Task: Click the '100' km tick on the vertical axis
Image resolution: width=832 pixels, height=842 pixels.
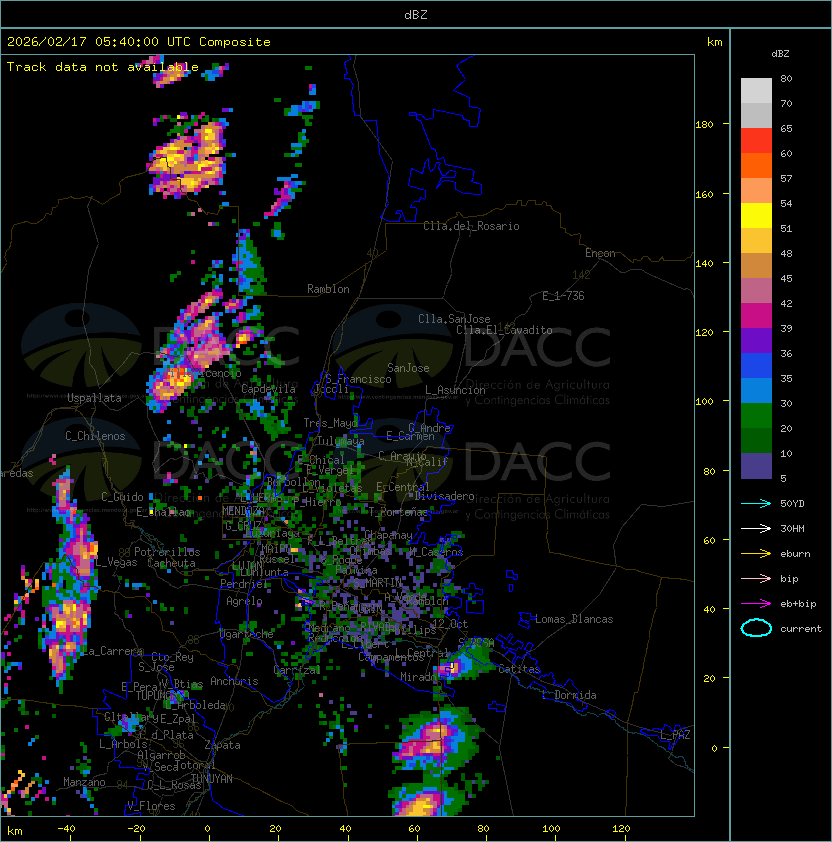Action: coord(704,402)
